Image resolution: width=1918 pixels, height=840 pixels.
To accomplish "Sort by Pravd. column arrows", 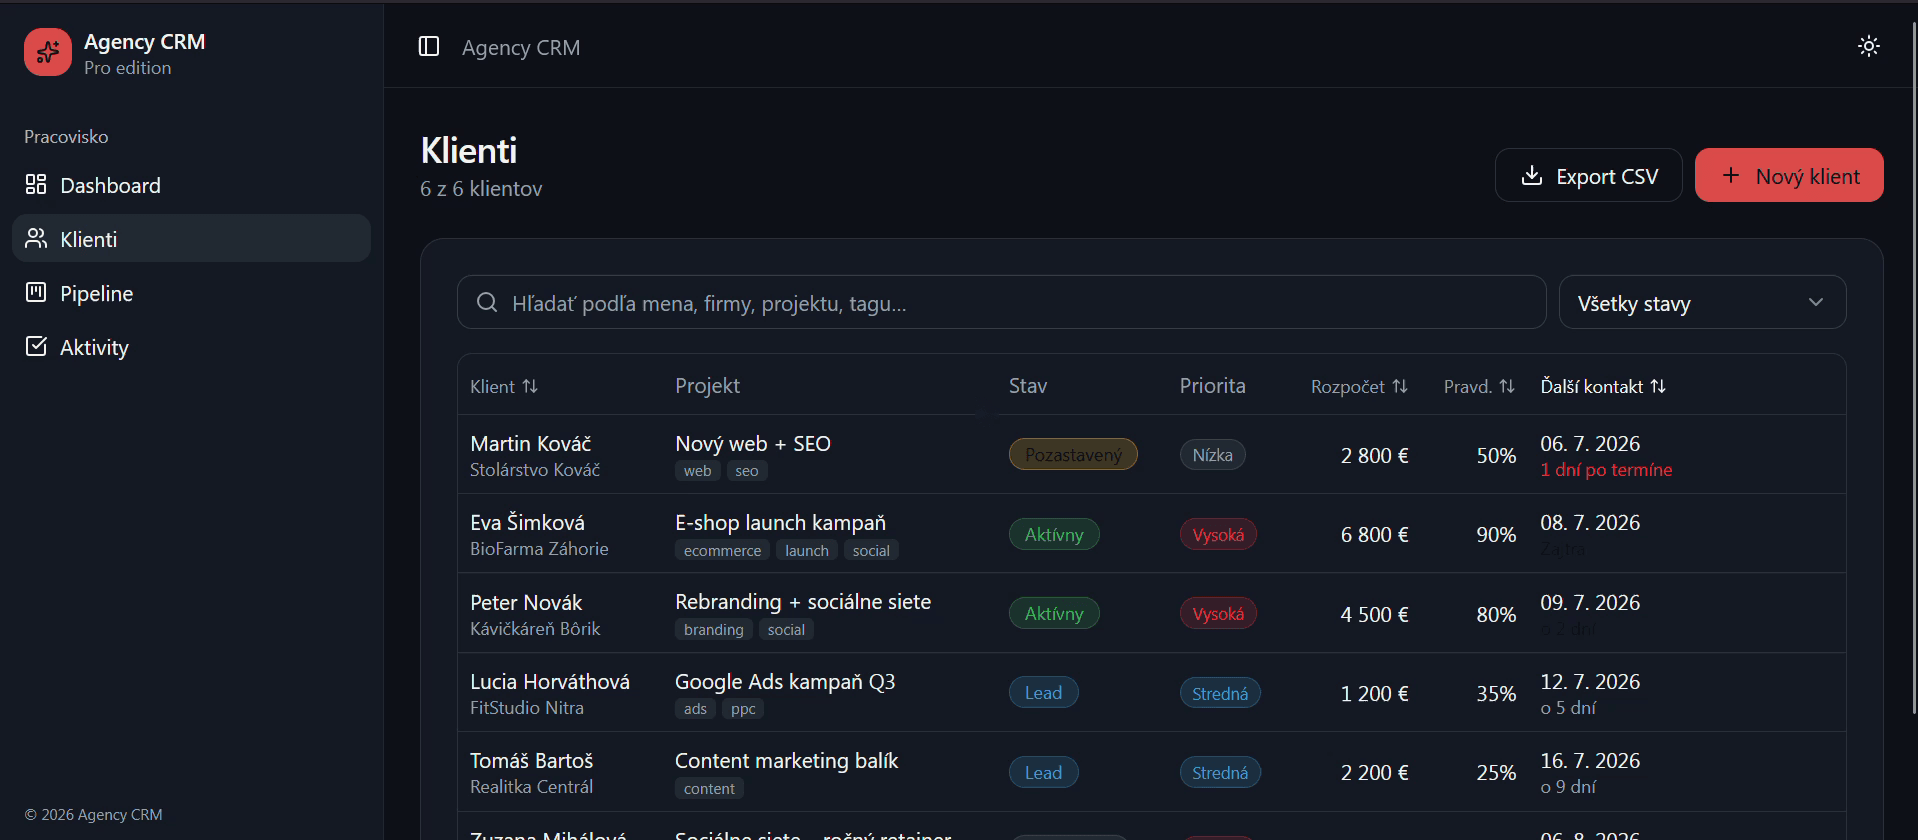I will [x=1507, y=386].
